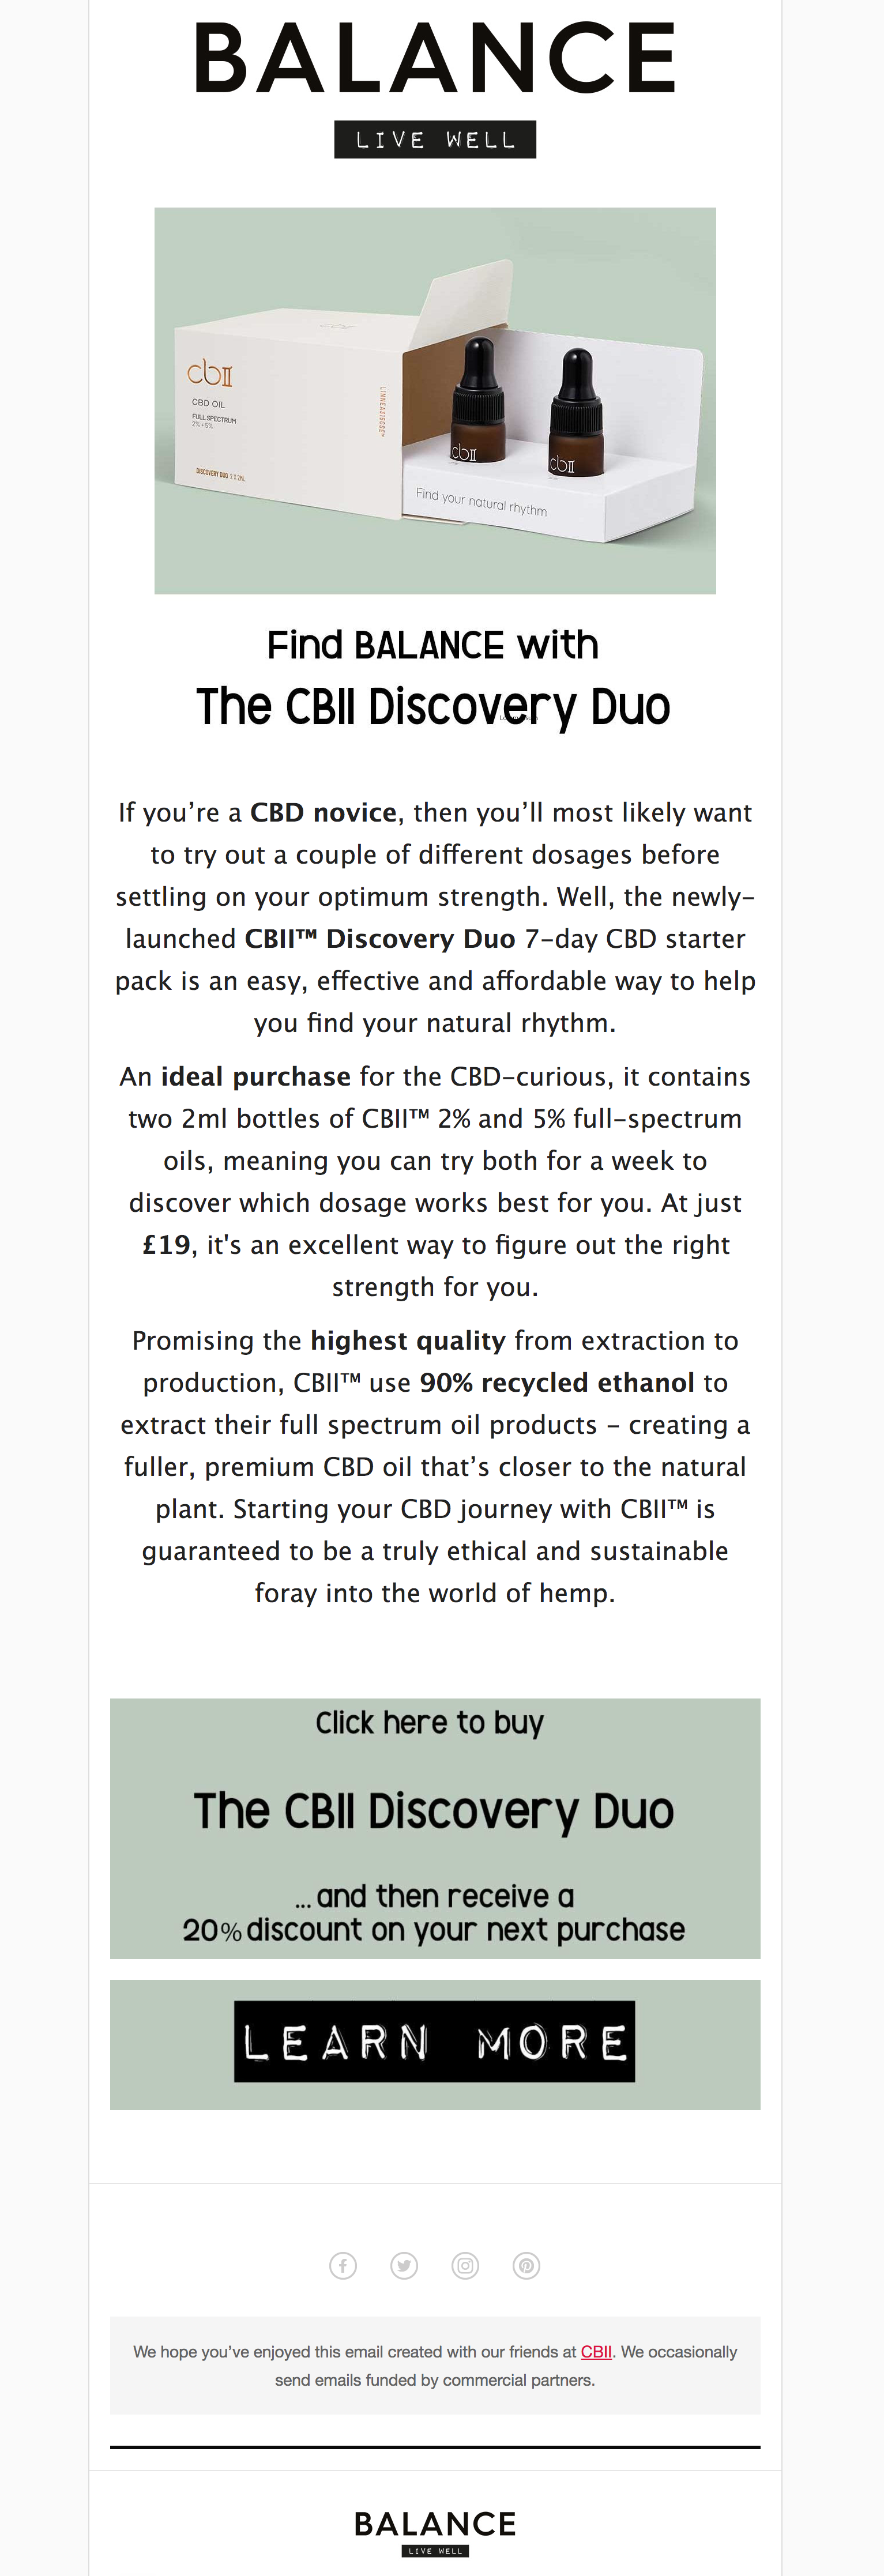Click the small BALANCE footer logo
Image resolution: width=884 pixels, height=2576 pixels.
[x=435, y=2523]
